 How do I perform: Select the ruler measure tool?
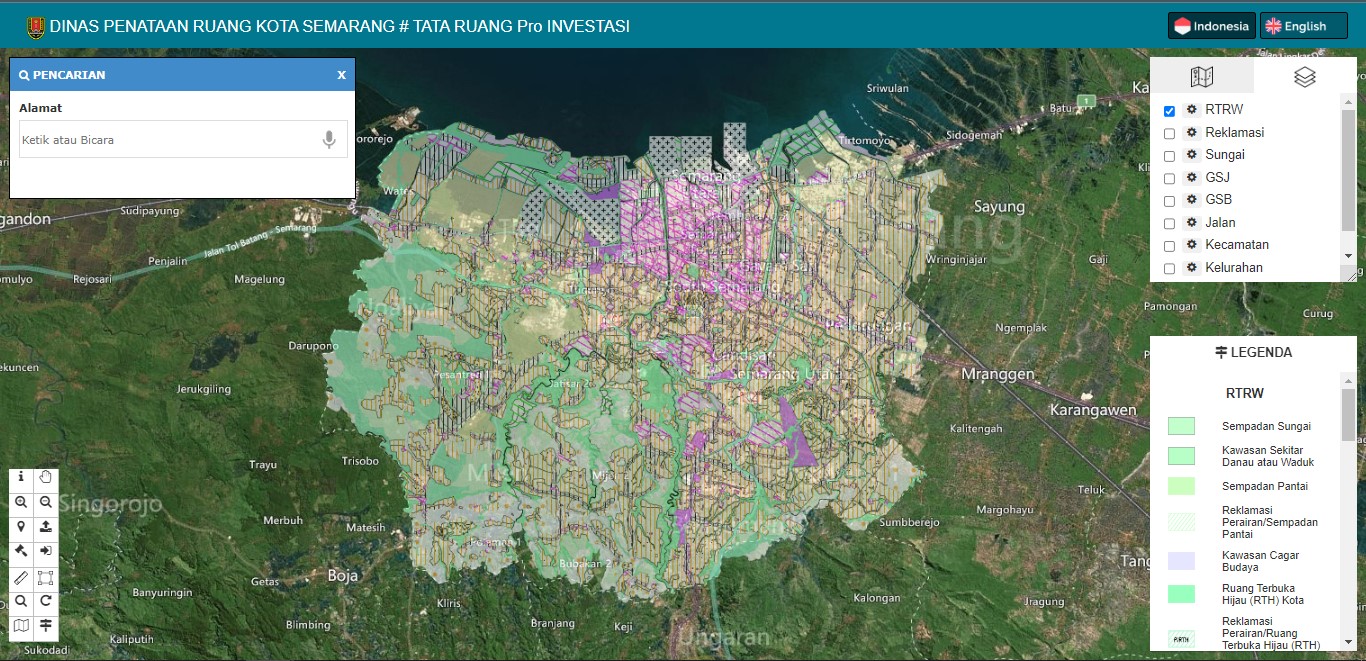21,577
